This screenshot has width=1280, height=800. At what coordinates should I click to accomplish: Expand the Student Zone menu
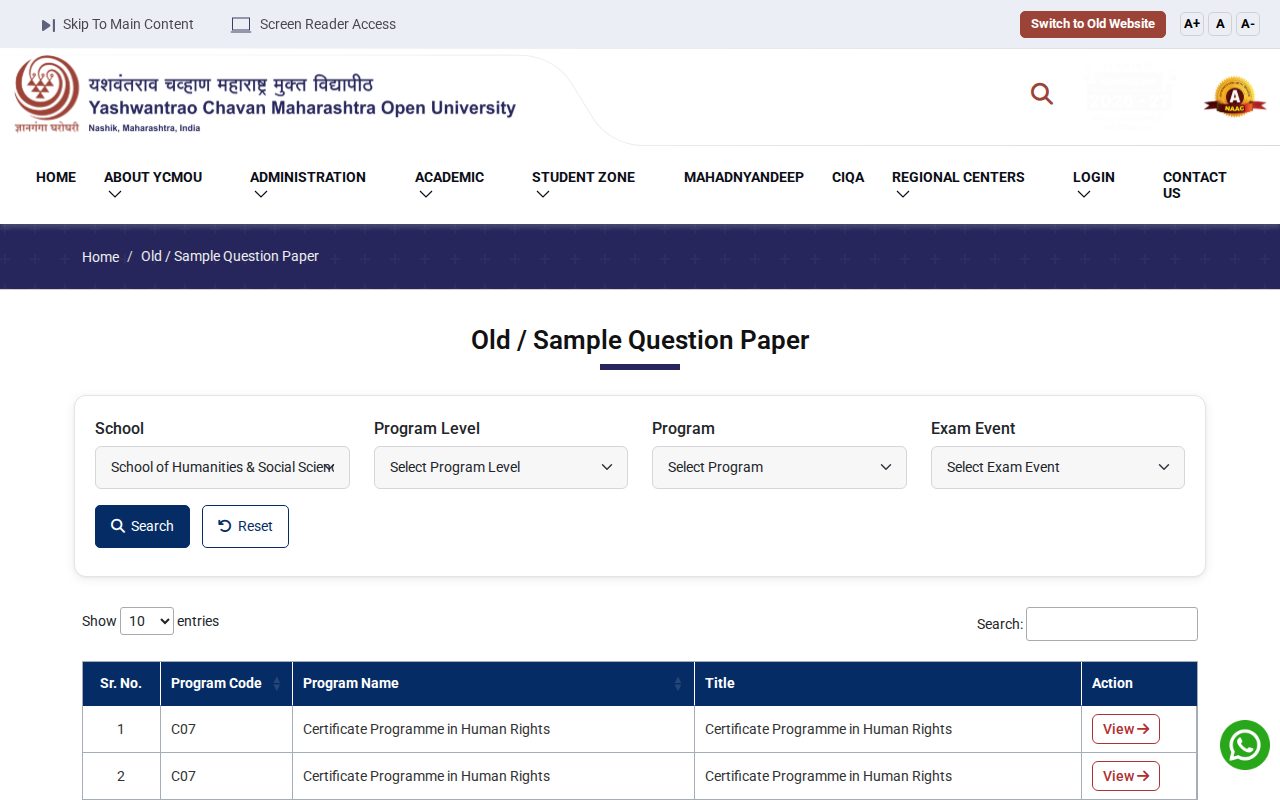(x=583, y=185)
